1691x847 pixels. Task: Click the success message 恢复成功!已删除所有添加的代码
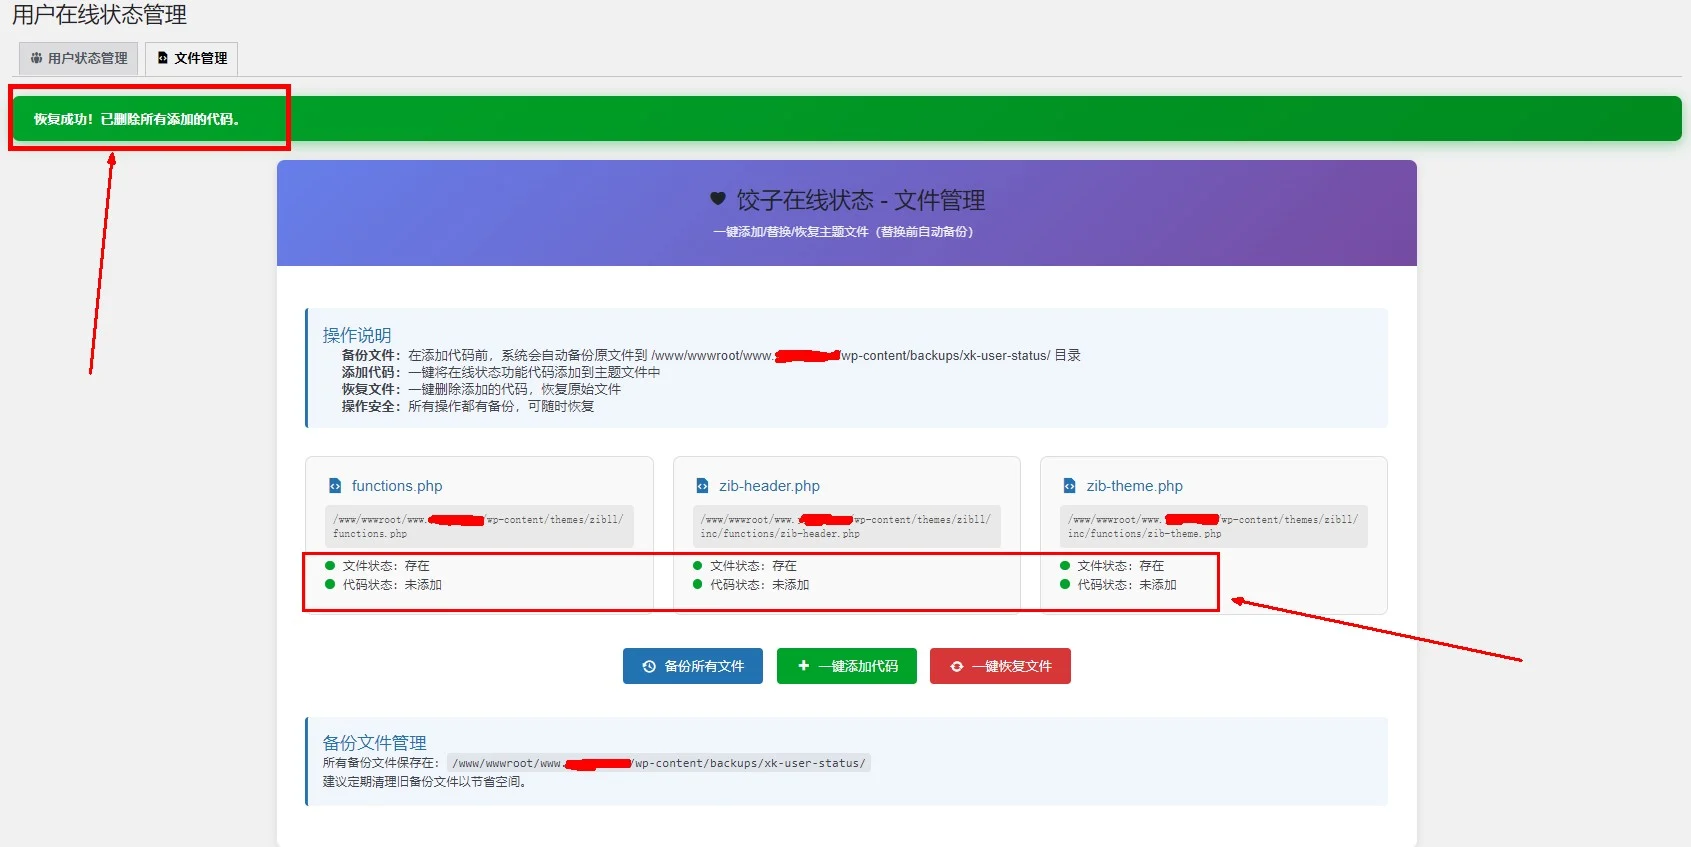pos(136,119)
